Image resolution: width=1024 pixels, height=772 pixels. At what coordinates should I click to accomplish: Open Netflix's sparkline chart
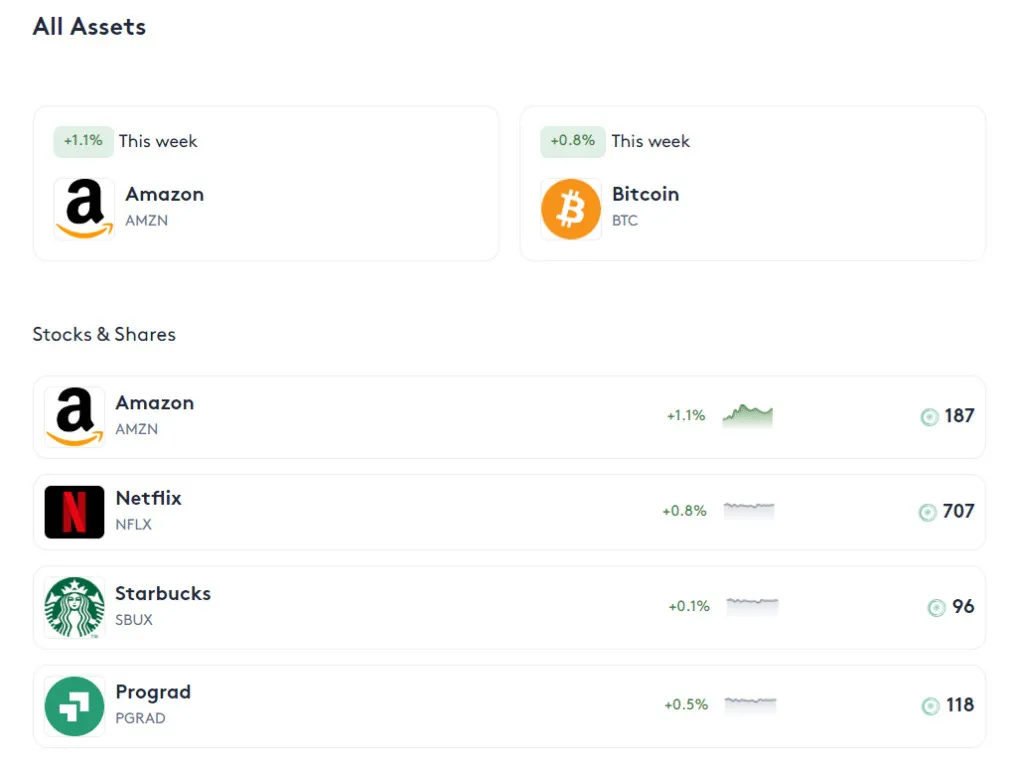[749, 511]
